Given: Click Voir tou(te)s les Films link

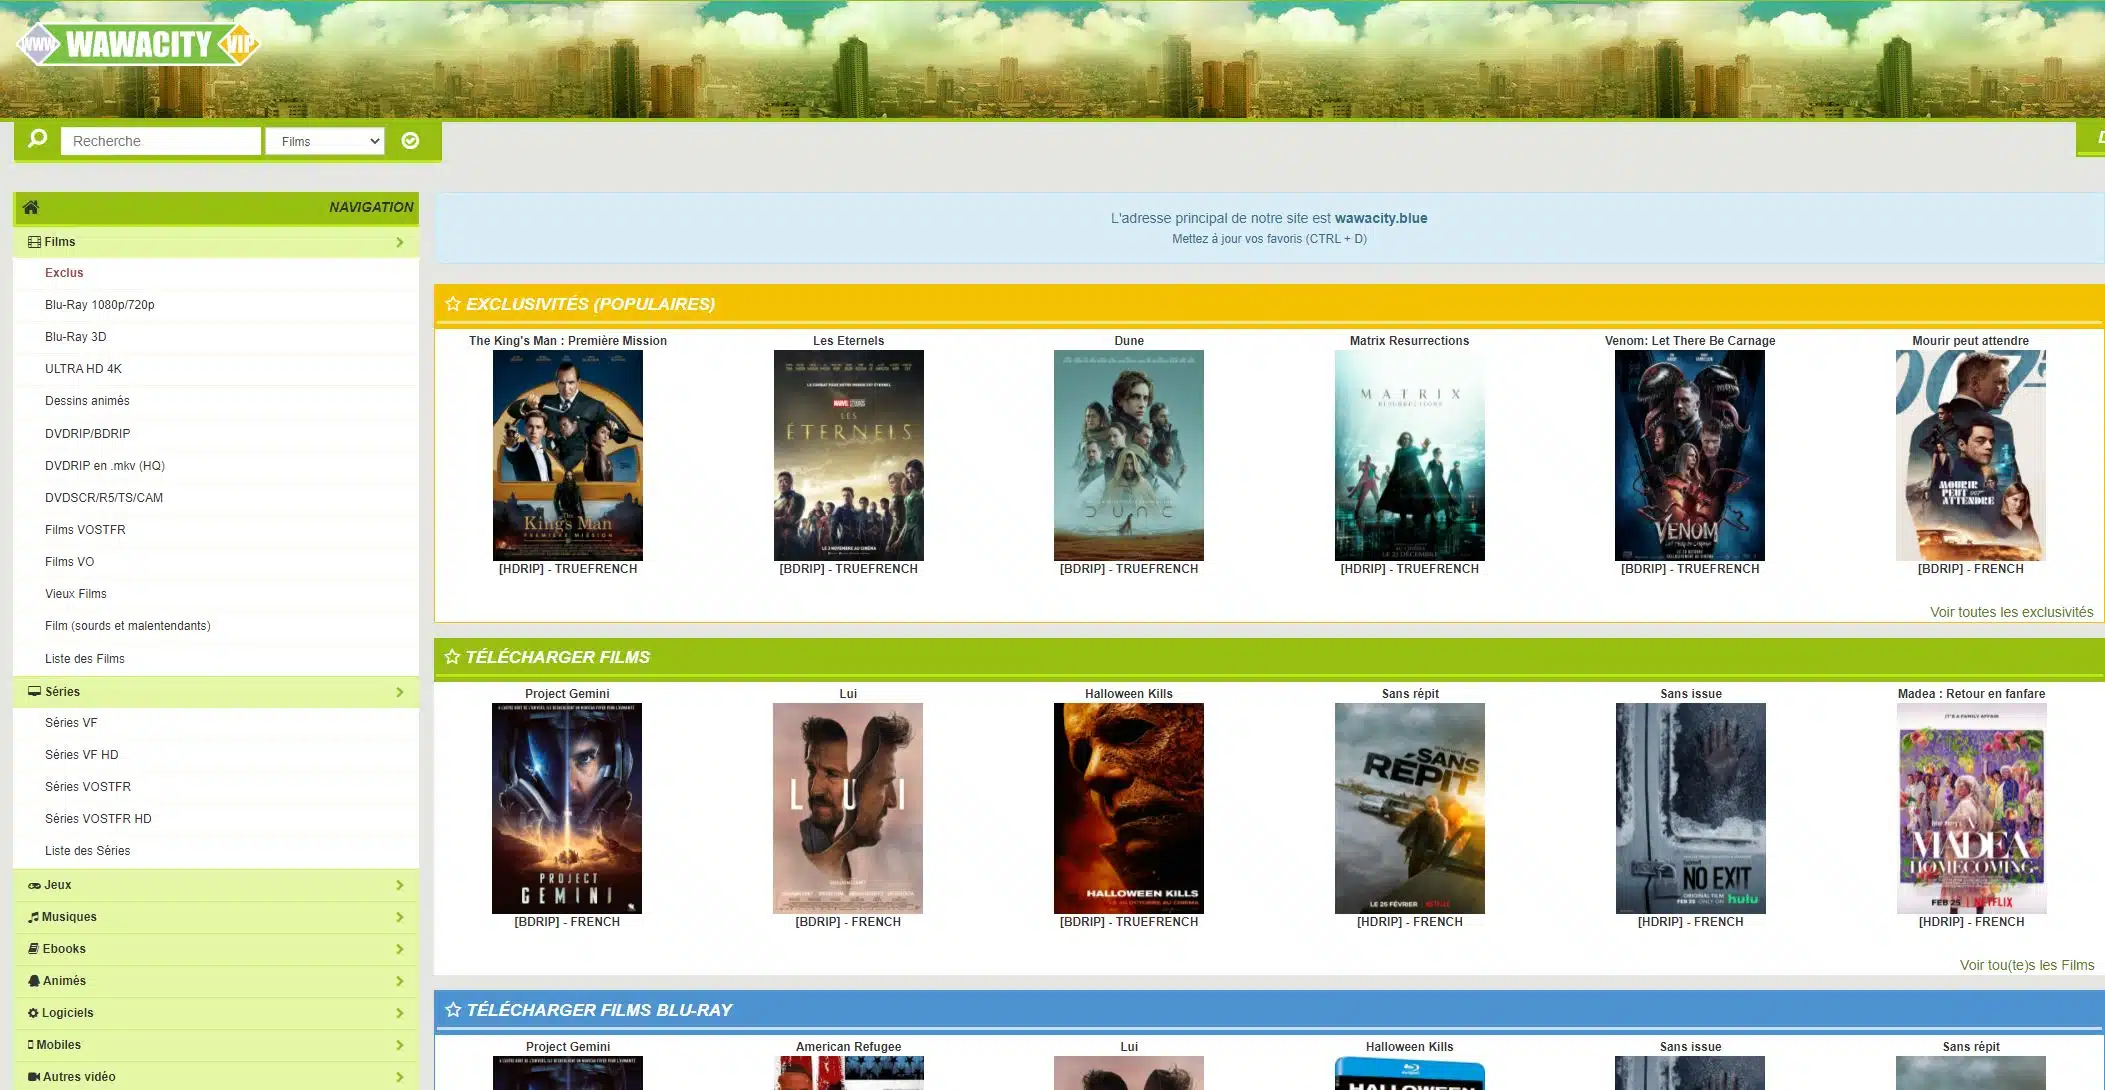Looking at the screenshot, I should click(x=2027, y=965).
